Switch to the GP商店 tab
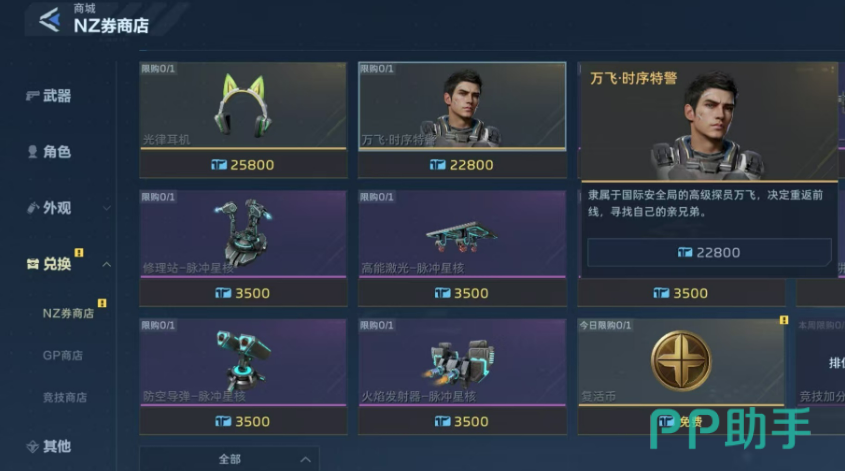845x471 pixels. (63, 356)
